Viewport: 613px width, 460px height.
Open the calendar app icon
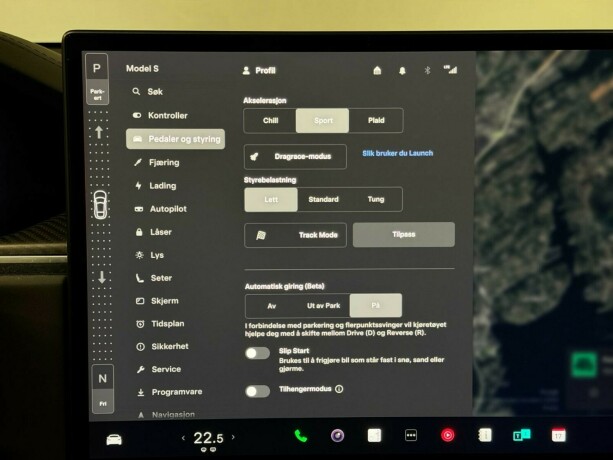[558, 435]
